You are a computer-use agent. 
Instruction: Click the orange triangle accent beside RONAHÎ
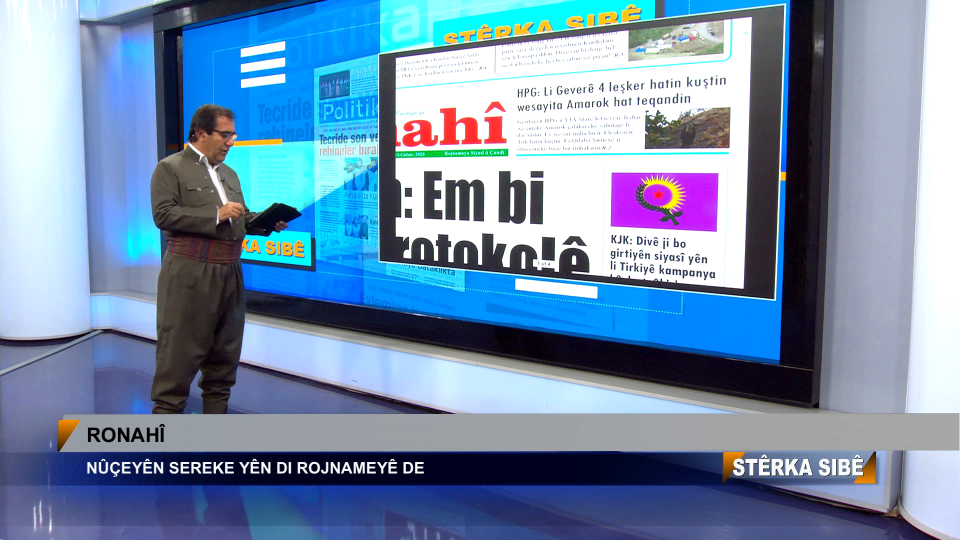67,434
